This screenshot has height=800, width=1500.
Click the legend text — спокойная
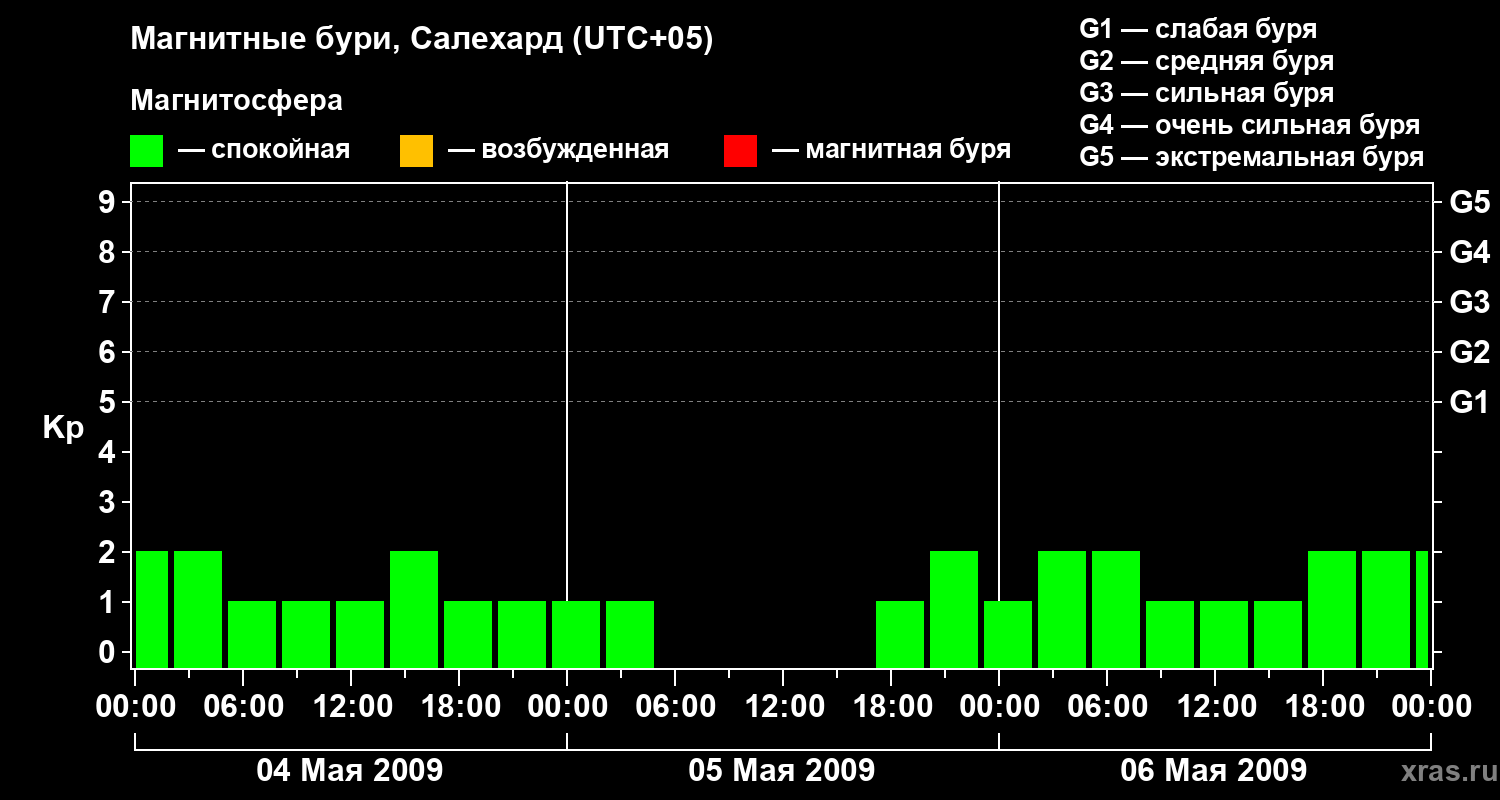click(264, 150)
